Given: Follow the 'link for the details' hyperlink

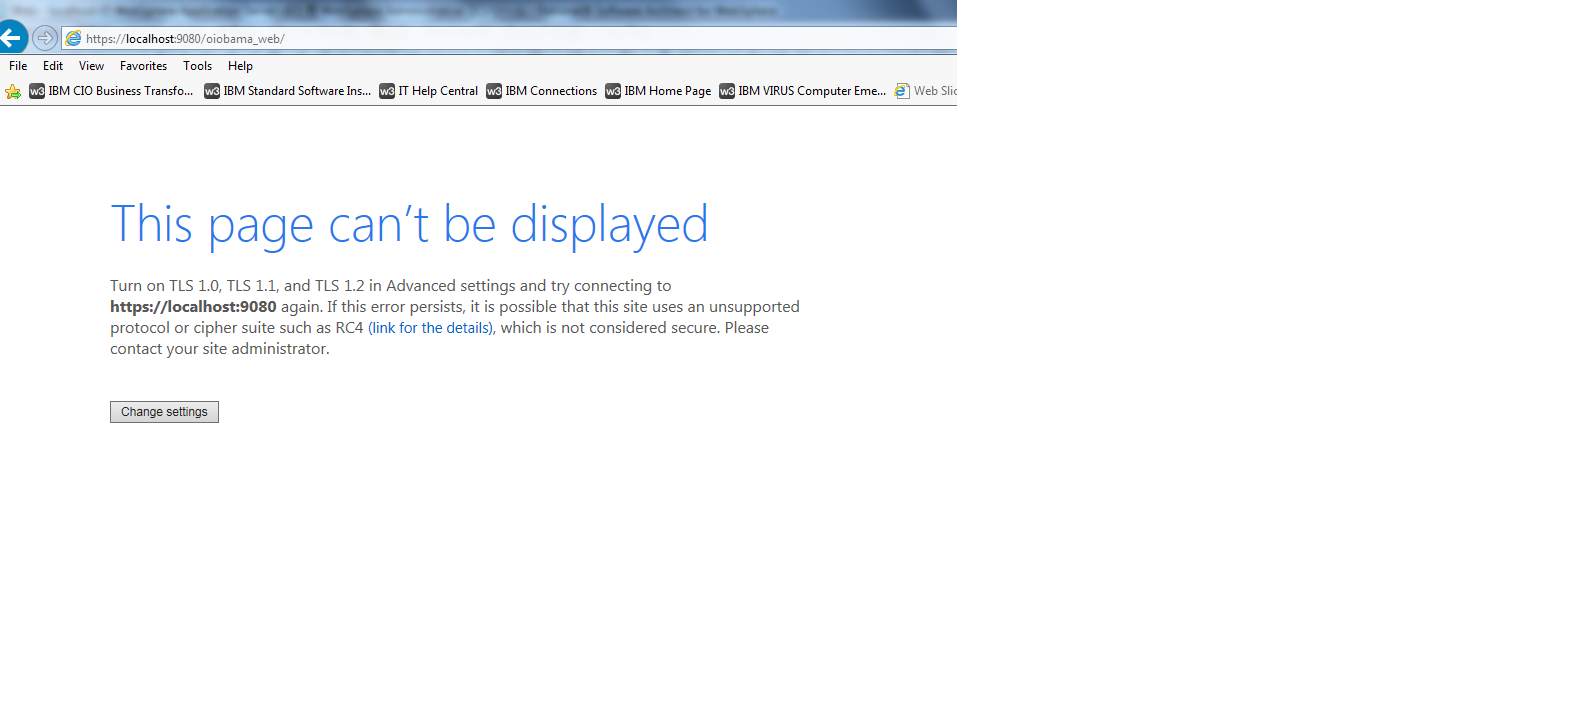Looking at the screenshot, I should pyautogui.click(x=430, y=328).
